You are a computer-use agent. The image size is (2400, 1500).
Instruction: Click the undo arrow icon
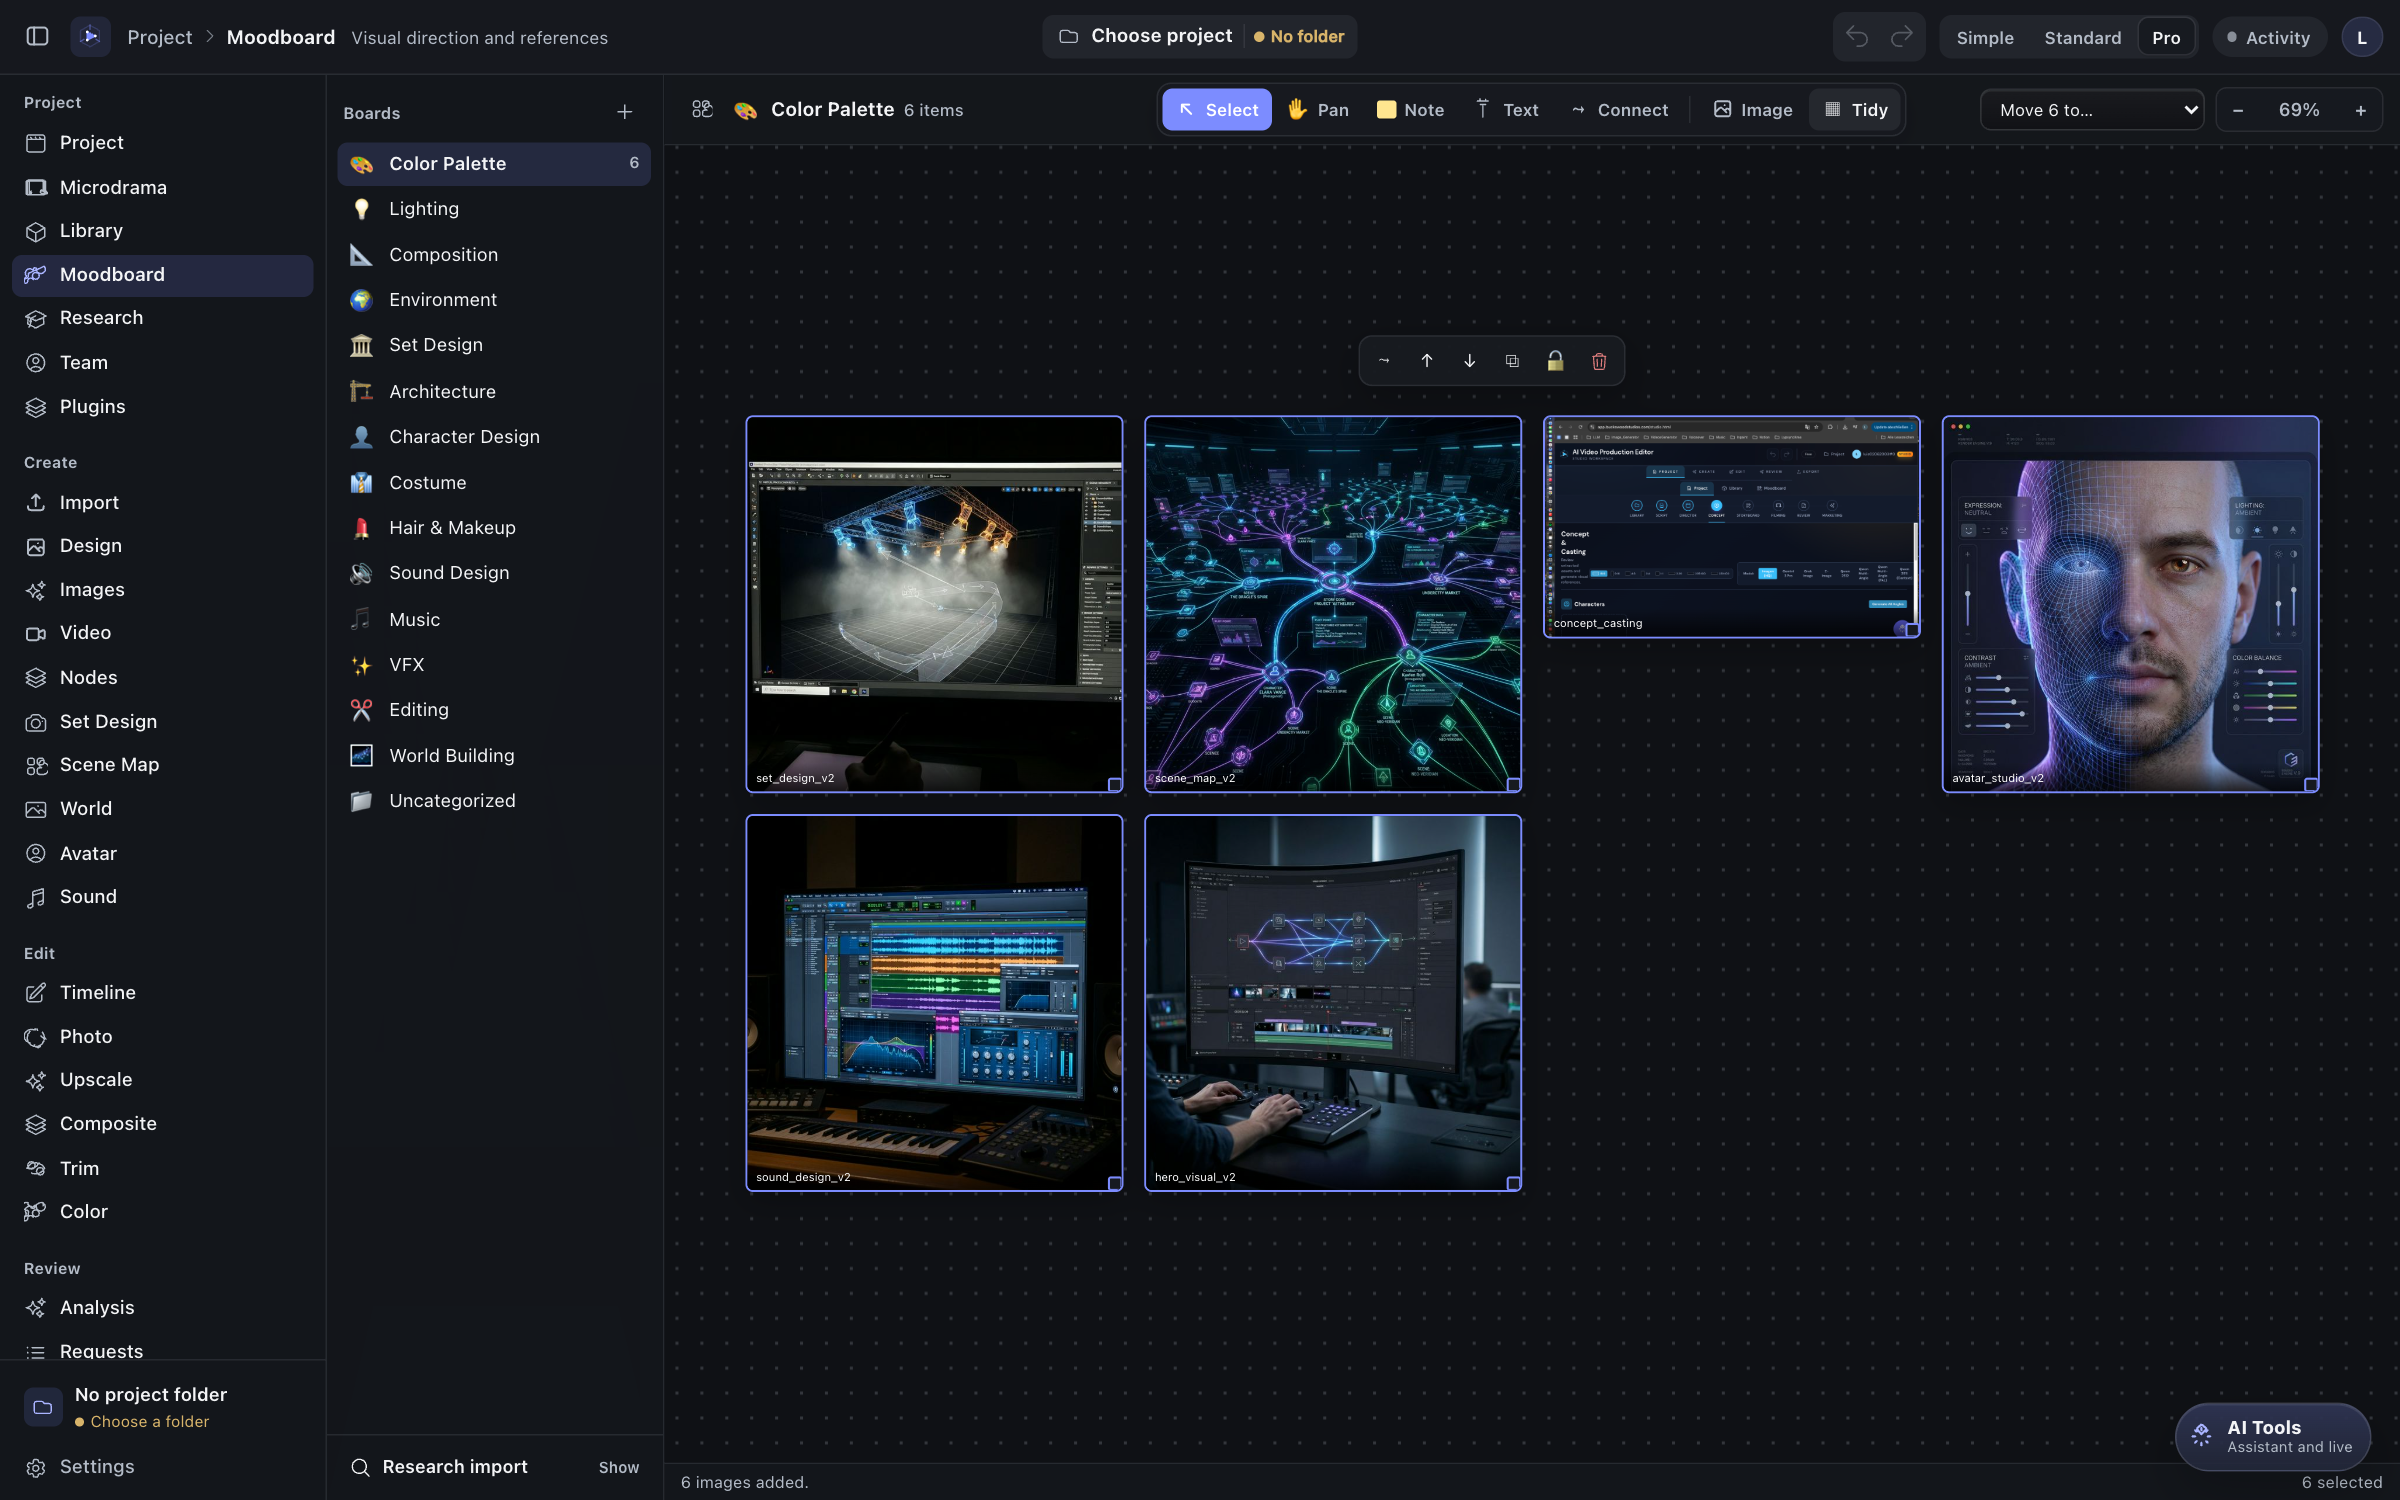click(1857, 37)
